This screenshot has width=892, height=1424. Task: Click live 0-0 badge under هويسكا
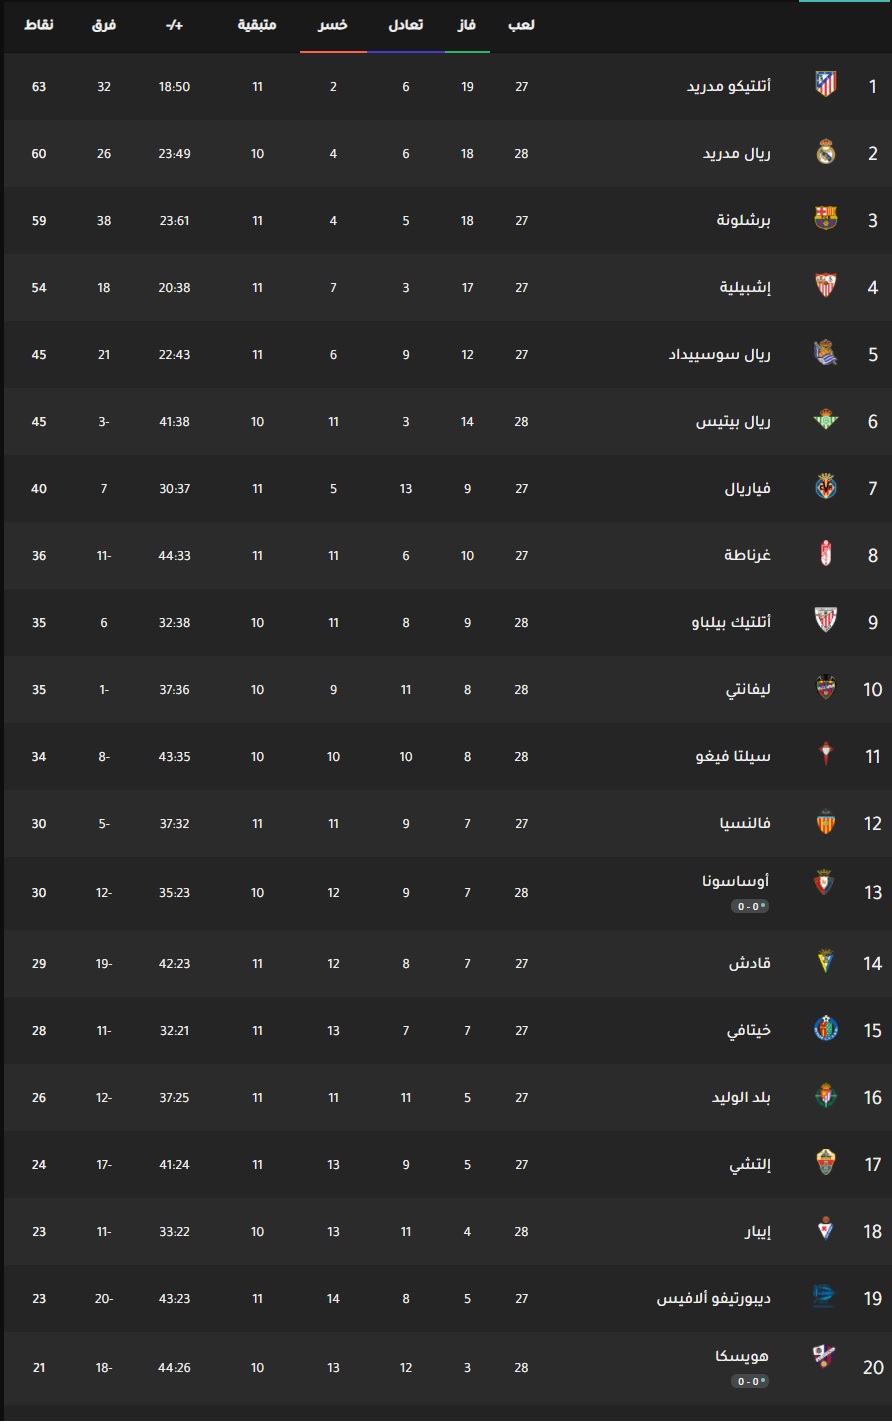coord(750,1381)
